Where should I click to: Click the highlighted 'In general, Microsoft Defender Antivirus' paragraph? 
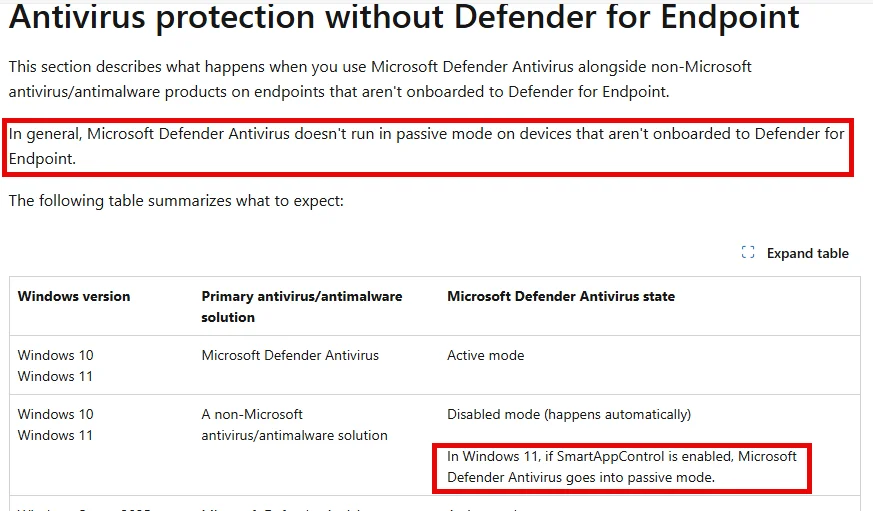(x=427, y=146)
